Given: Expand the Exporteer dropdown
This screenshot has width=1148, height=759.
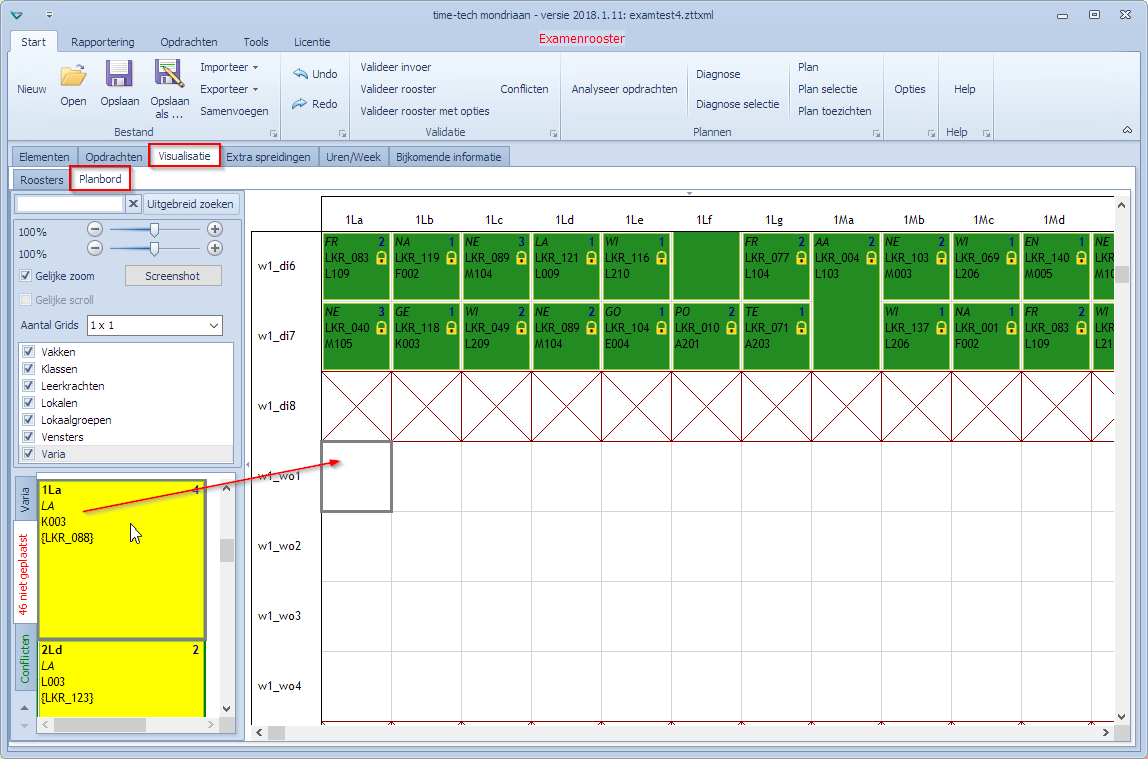Looking at the screenshot, I should [x=229, y=89].
